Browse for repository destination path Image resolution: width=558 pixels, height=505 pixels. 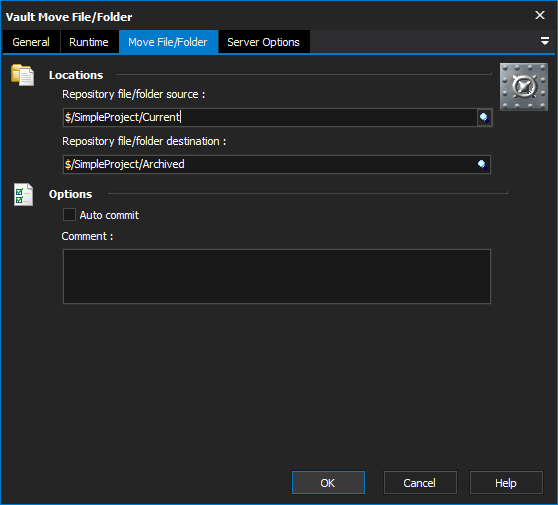pos(482,164)
